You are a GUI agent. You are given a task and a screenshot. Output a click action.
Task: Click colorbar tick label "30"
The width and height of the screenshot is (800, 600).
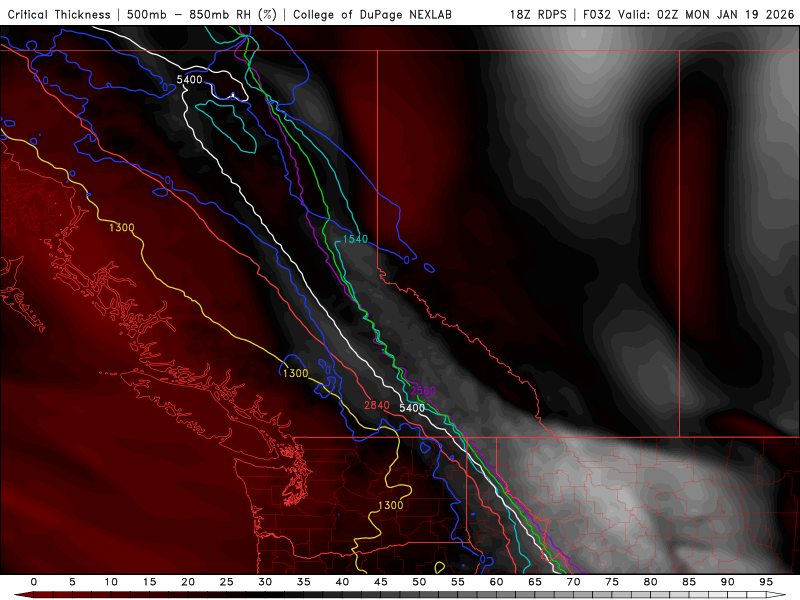coord(265,582)
